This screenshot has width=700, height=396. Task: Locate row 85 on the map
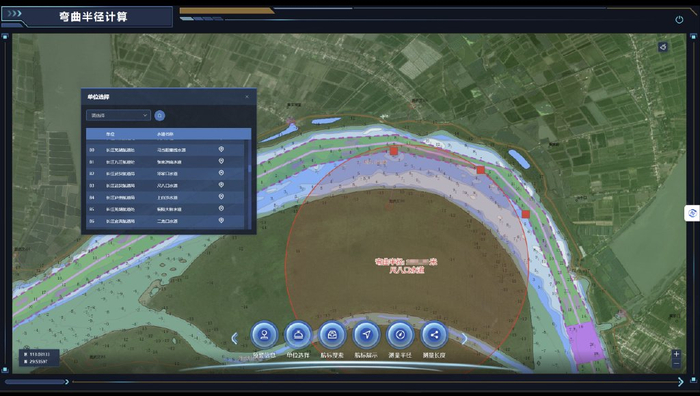(221, 208)
